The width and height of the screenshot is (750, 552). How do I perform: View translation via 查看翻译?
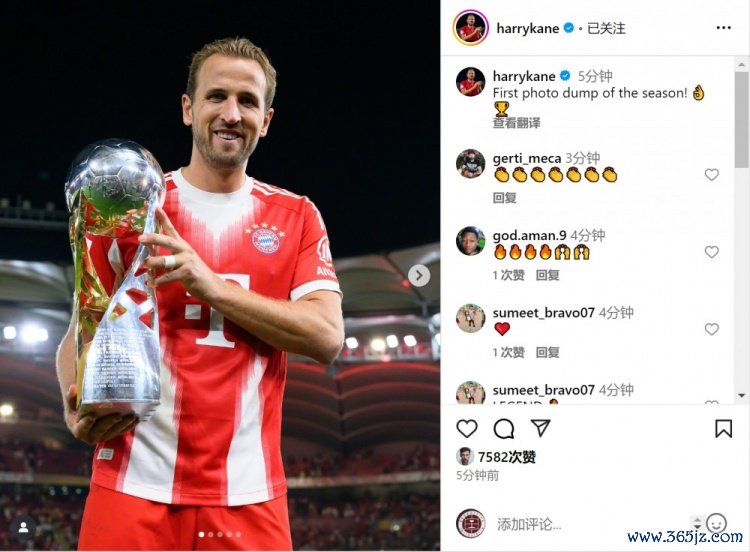517,123
